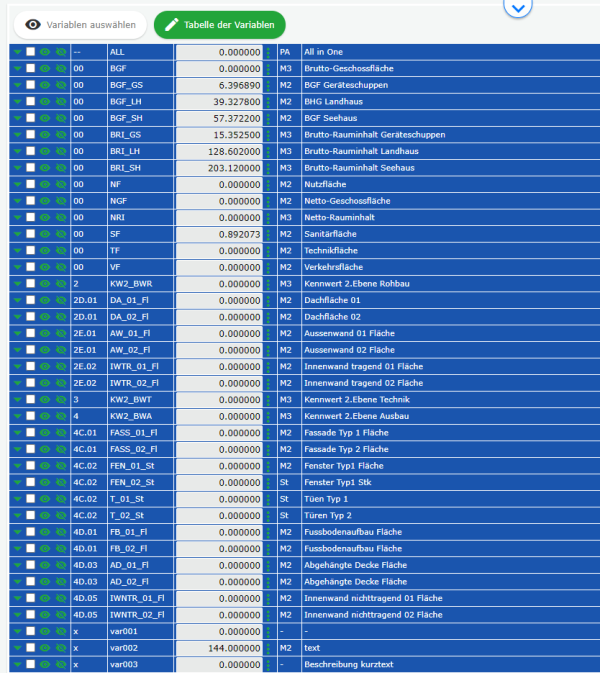Screen dimensions: 600x673
Task: Select the text 'Brutto-Rauminhalt Seehaus'
Action: tap(359, 168)
